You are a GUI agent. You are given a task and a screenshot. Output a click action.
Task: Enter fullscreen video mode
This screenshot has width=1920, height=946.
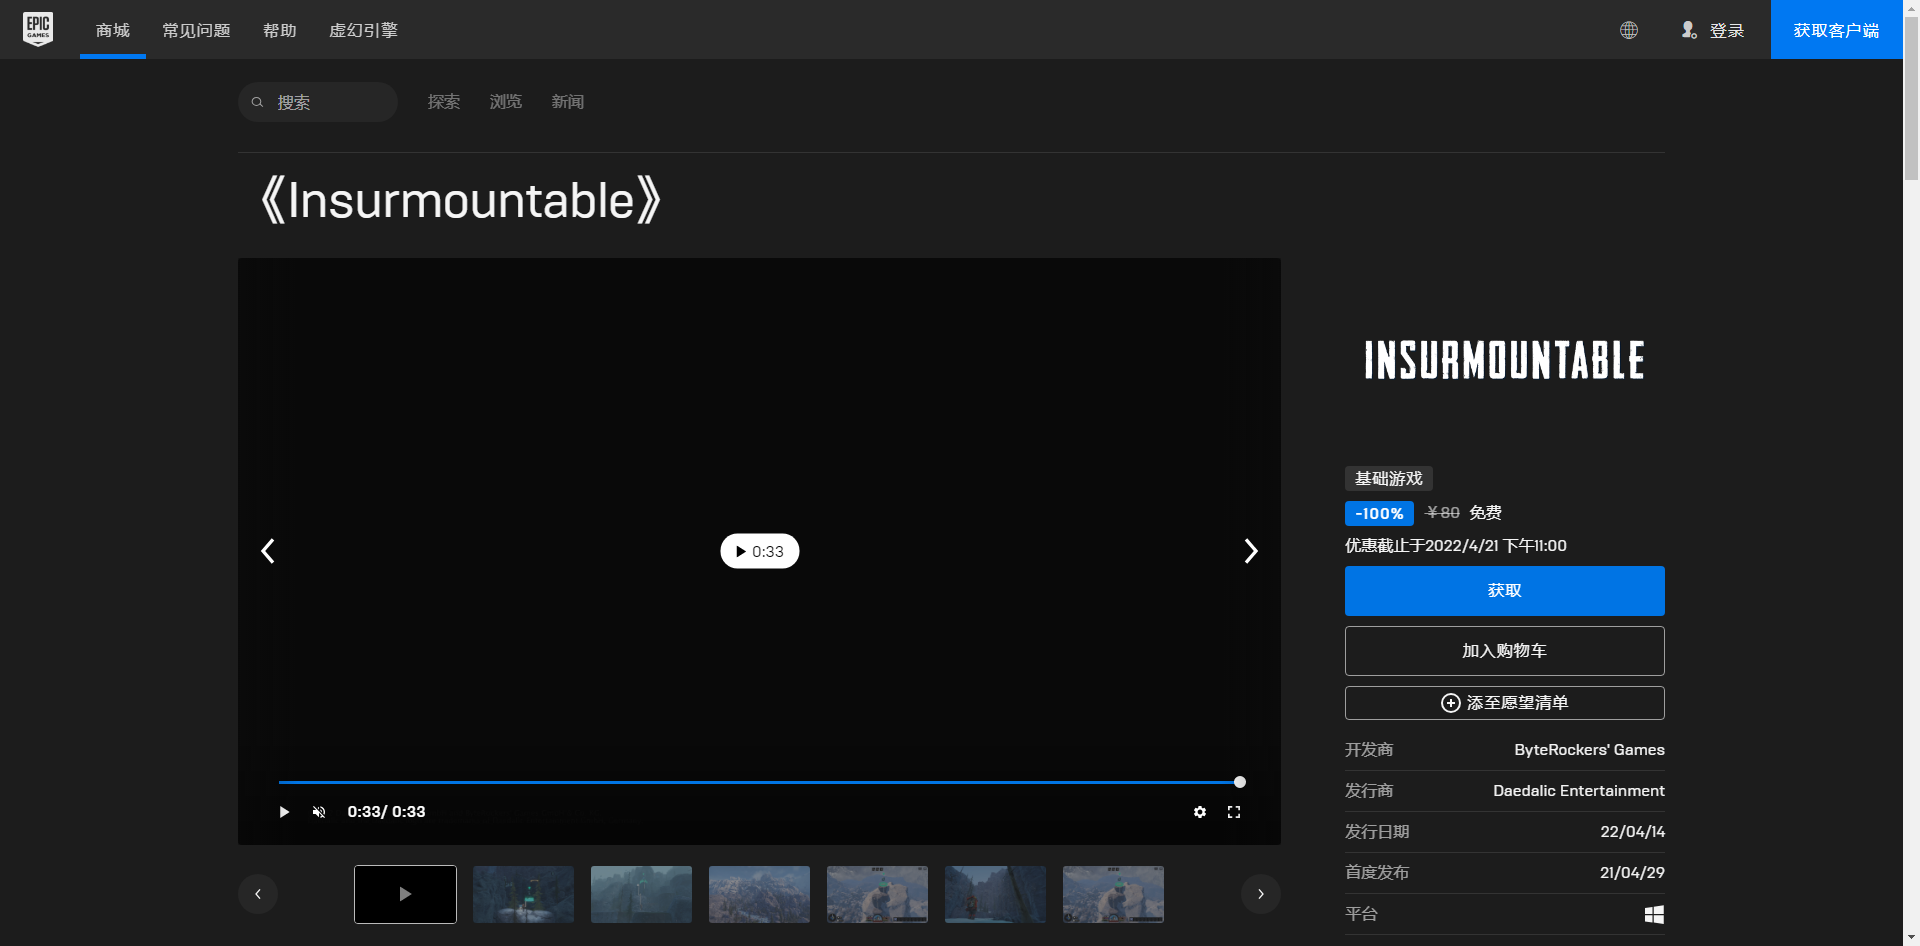click(1234, 812)
